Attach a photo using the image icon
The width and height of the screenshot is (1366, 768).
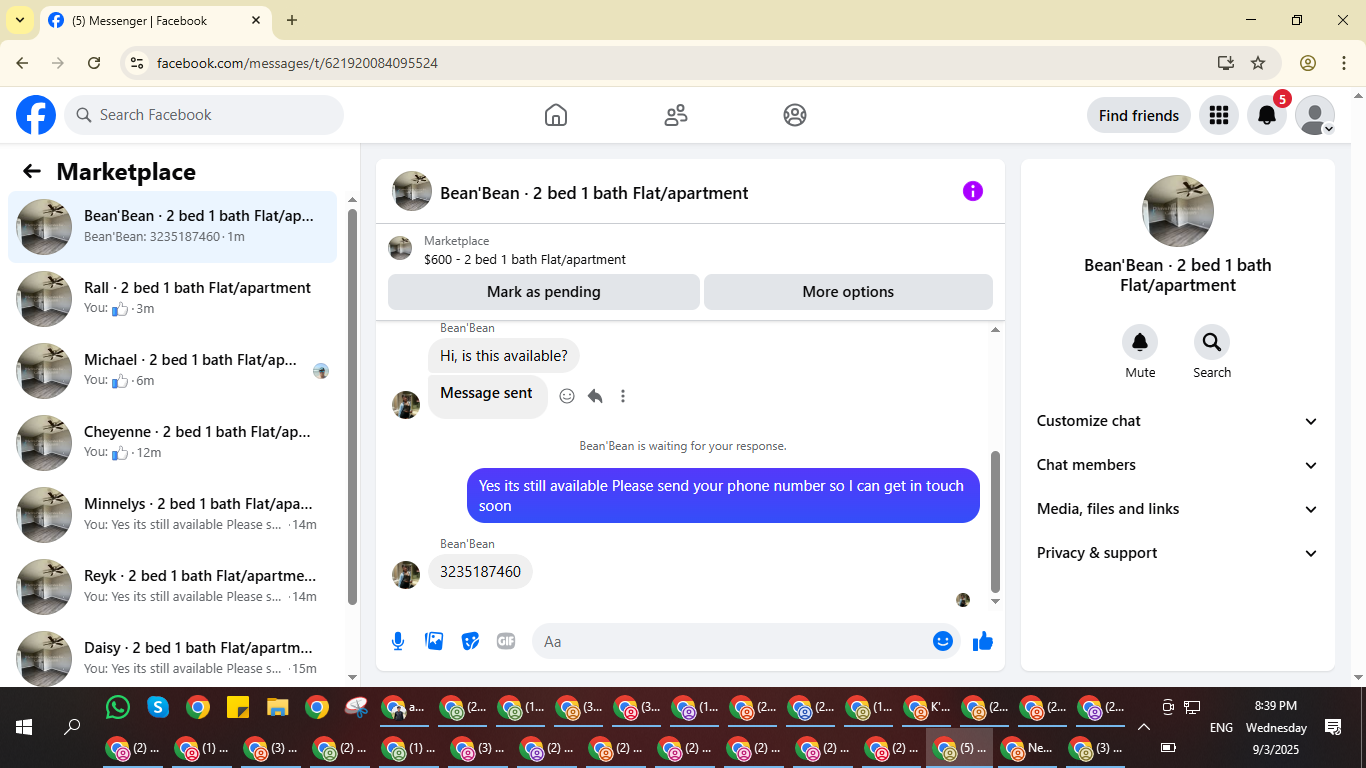click(434, 641)
